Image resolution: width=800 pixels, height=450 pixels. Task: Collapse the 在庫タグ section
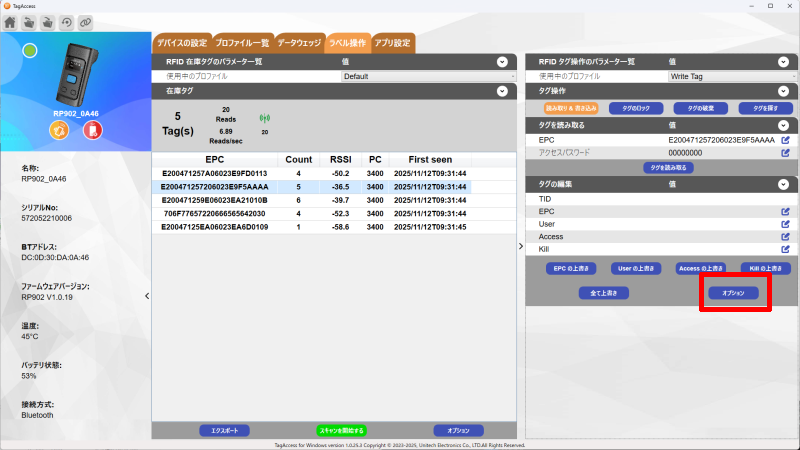coord(504,91)
